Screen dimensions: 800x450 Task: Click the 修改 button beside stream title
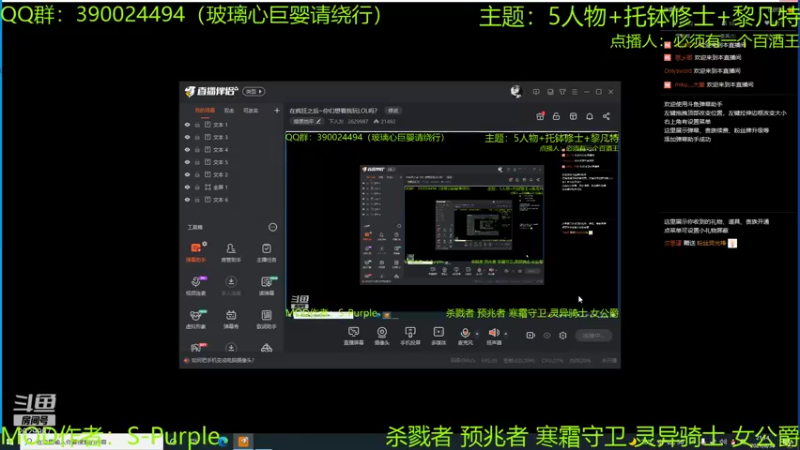393,110
